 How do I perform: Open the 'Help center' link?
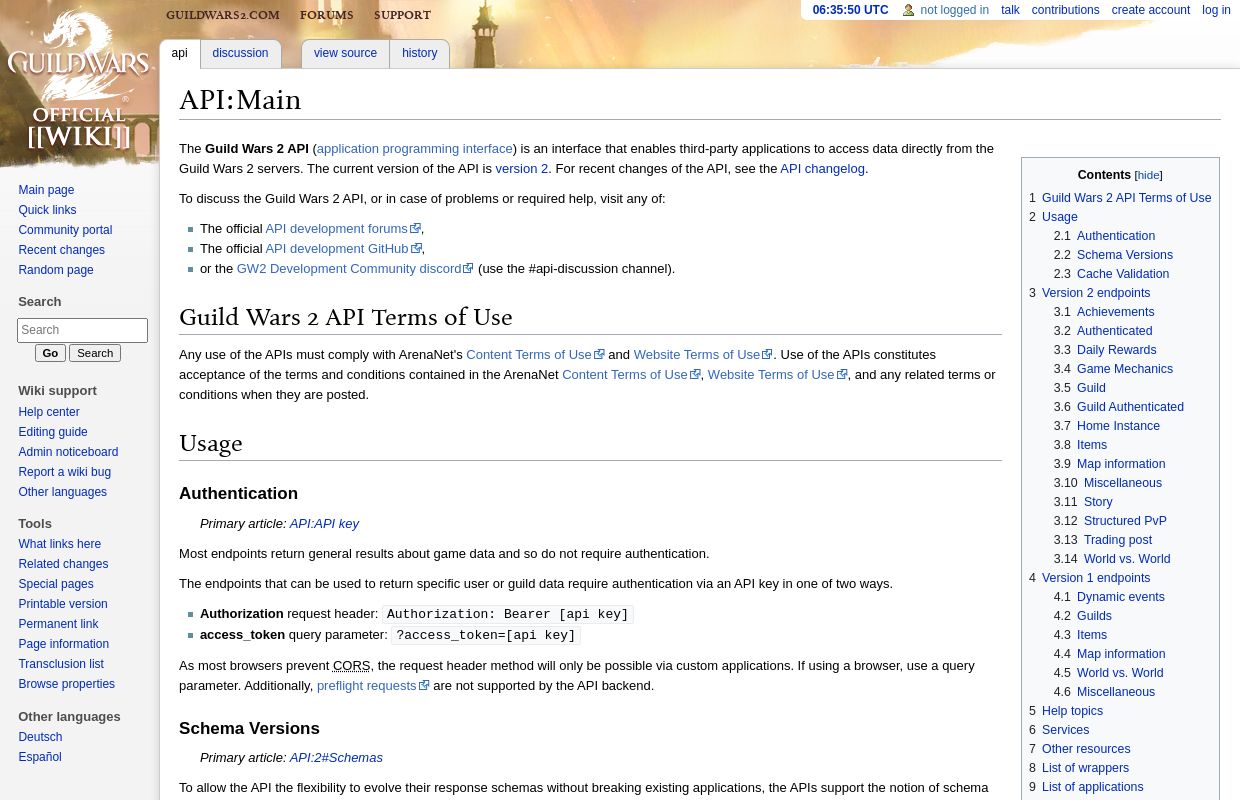pos(49,412)
